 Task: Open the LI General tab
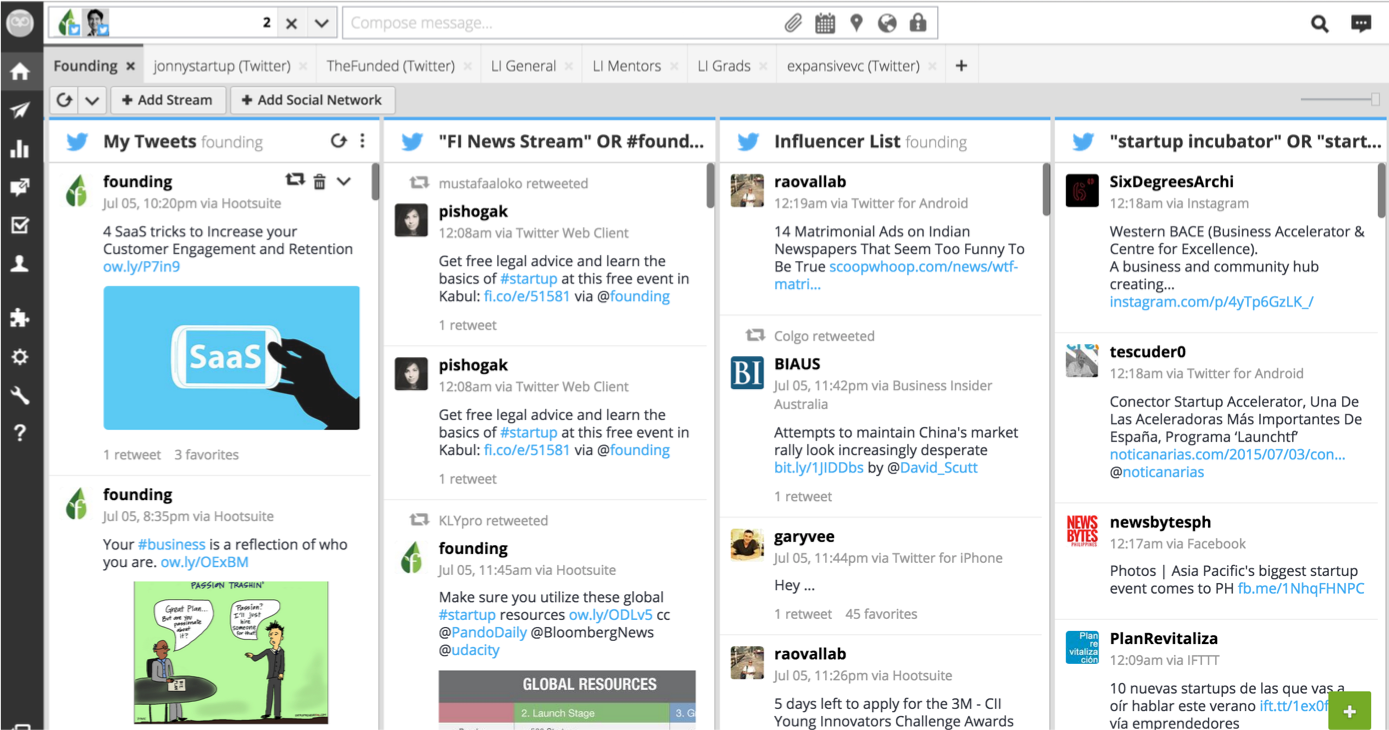click(x=523, y=66)
